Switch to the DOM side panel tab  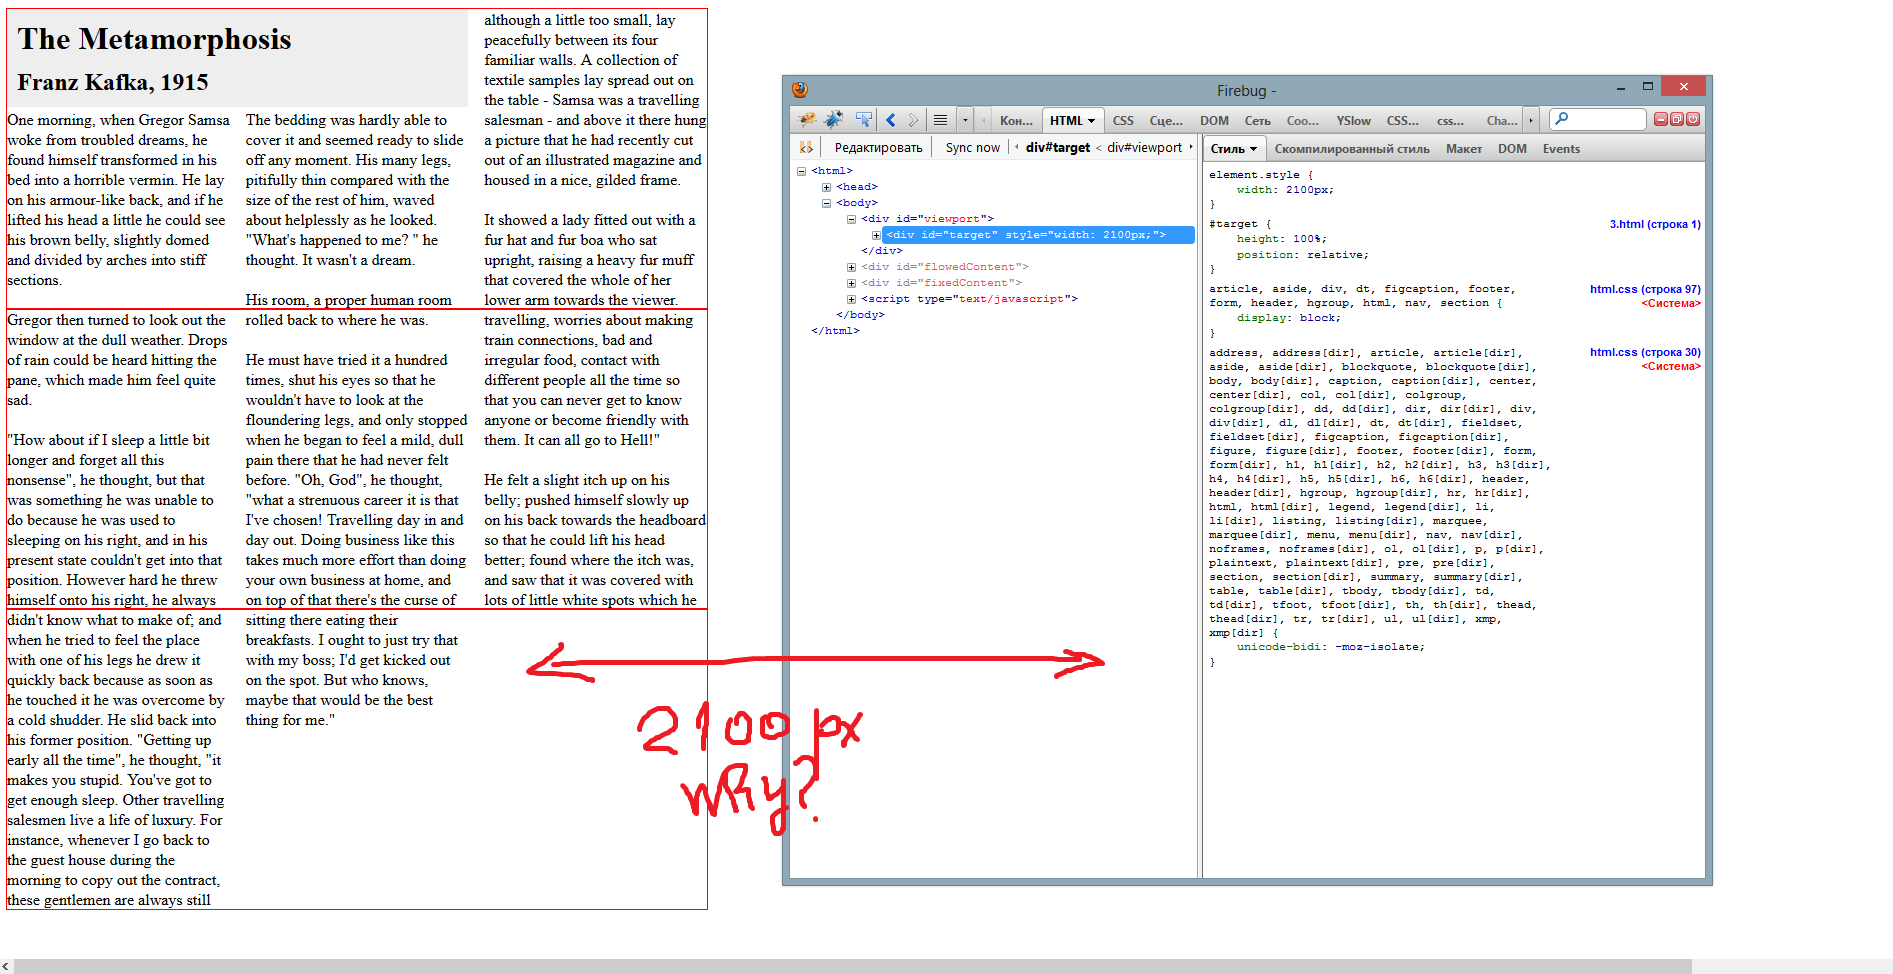click(x=1512, y=149)
